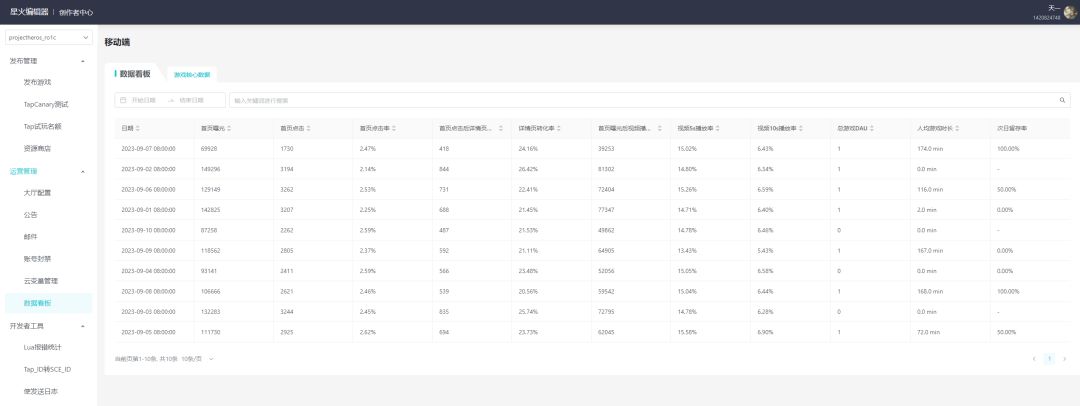Screen dimensions: 1080x406
Task: Click the 174.0 min playtime cell
Action: [929, 148]
